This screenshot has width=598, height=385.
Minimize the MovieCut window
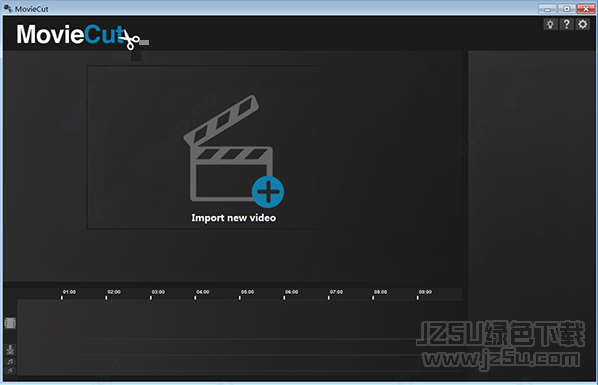(548, 8)
